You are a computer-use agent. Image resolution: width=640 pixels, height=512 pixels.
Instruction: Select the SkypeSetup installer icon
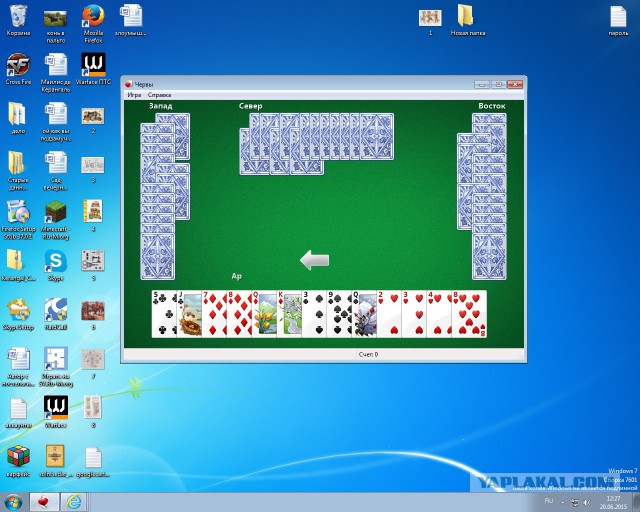pyautogui.click(x=18, y=314)
